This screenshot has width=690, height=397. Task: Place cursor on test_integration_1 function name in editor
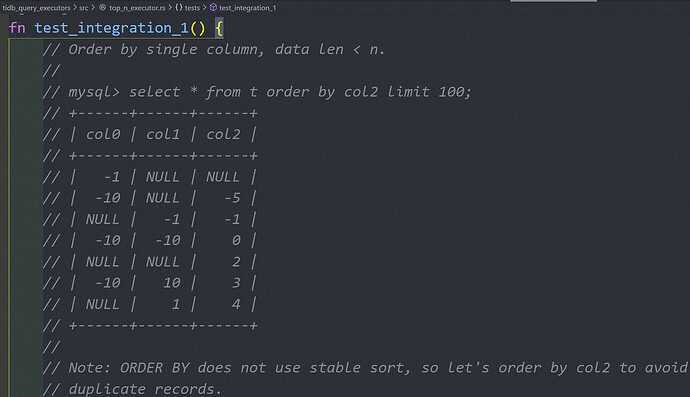(111, 28)
